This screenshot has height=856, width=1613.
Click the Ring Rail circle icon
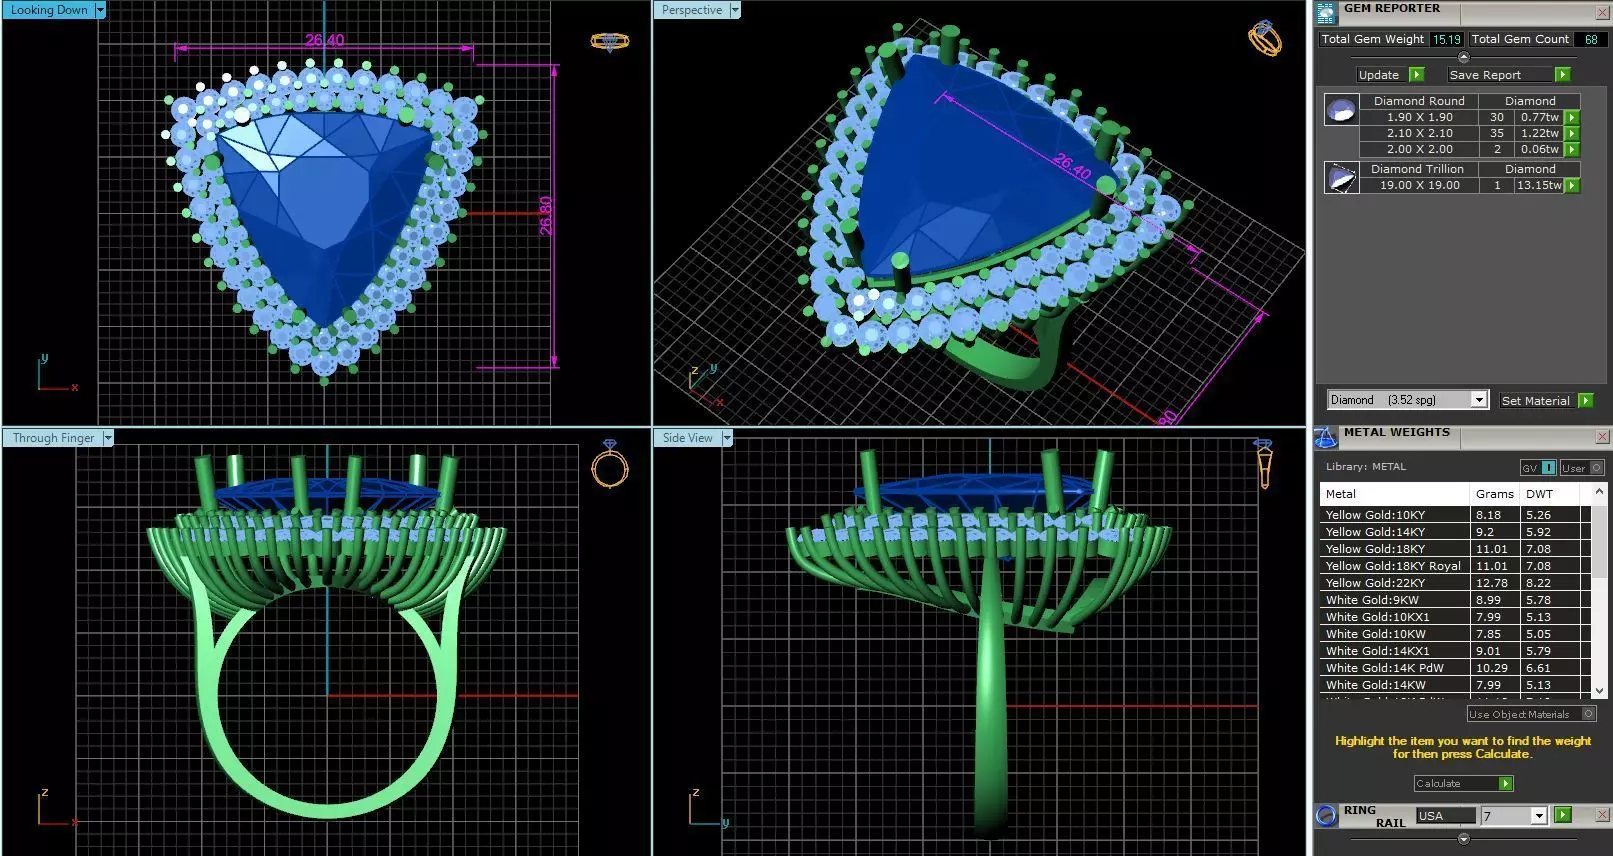1326,815
